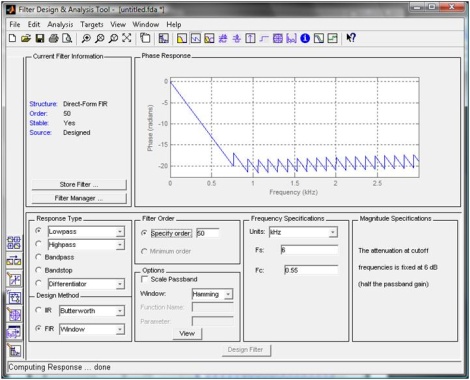Viewport: 470px width, 380px height.
Task: Click the Filter Manager button
Action: (x=79, y=198)
